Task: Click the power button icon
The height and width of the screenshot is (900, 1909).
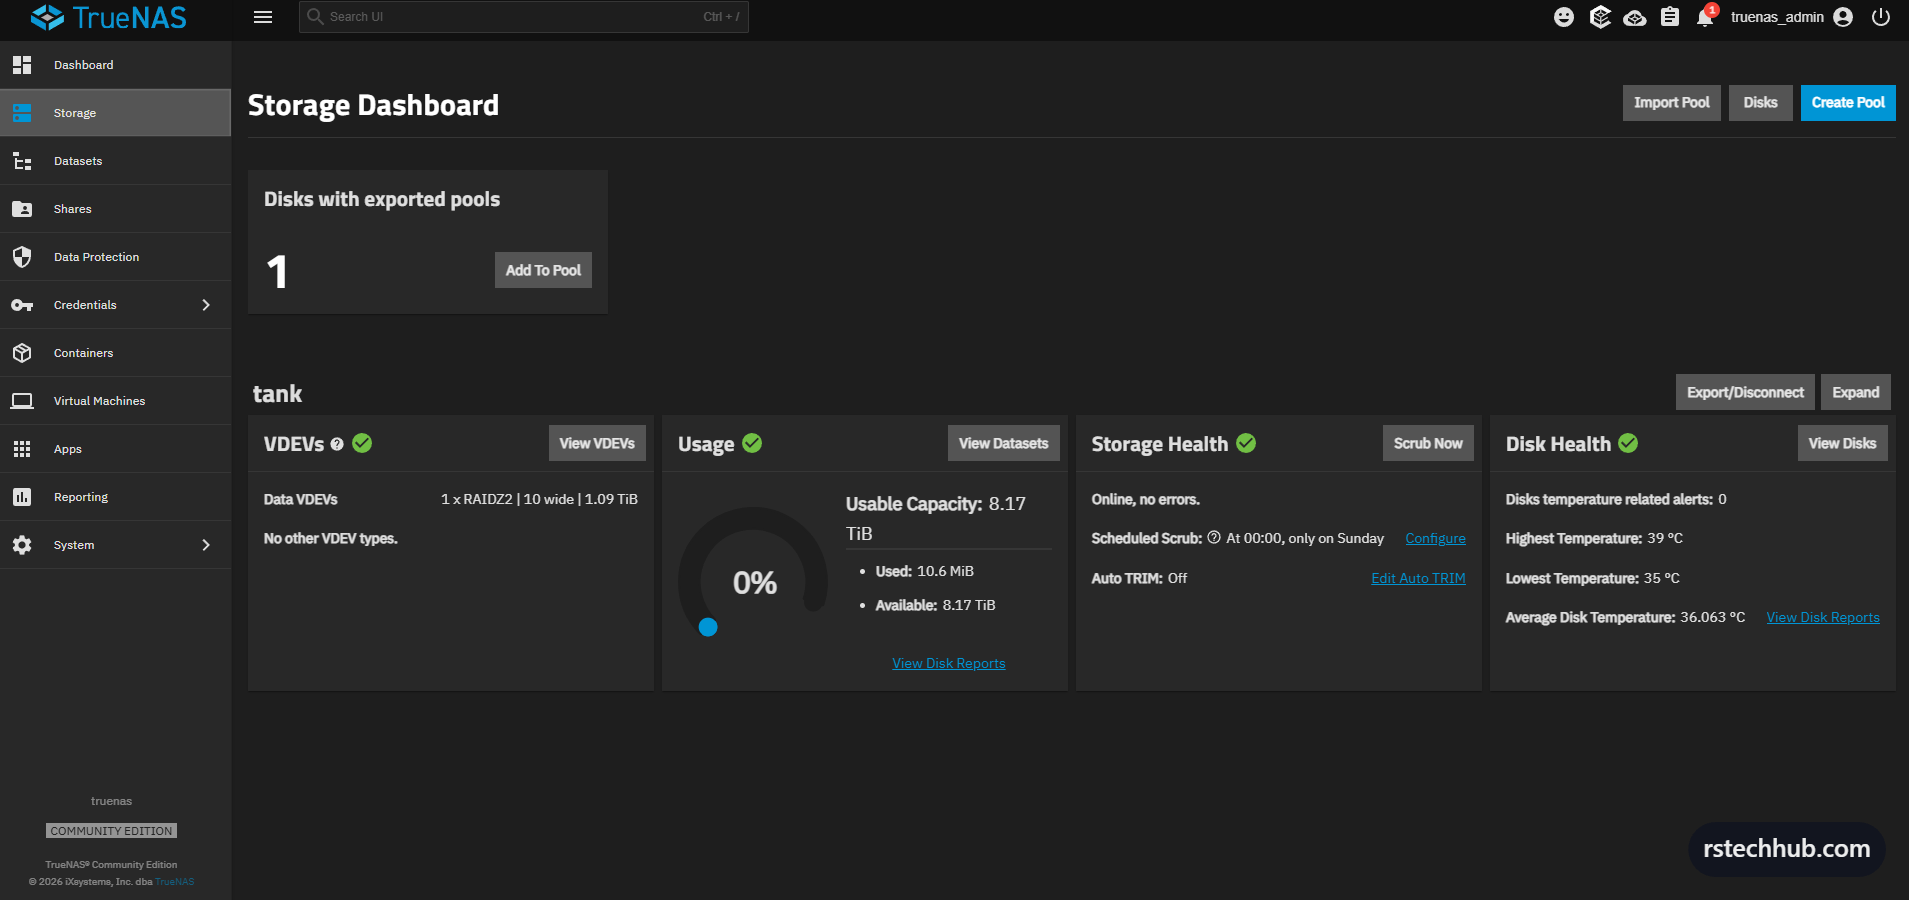Action: [x=1881, y=17]
